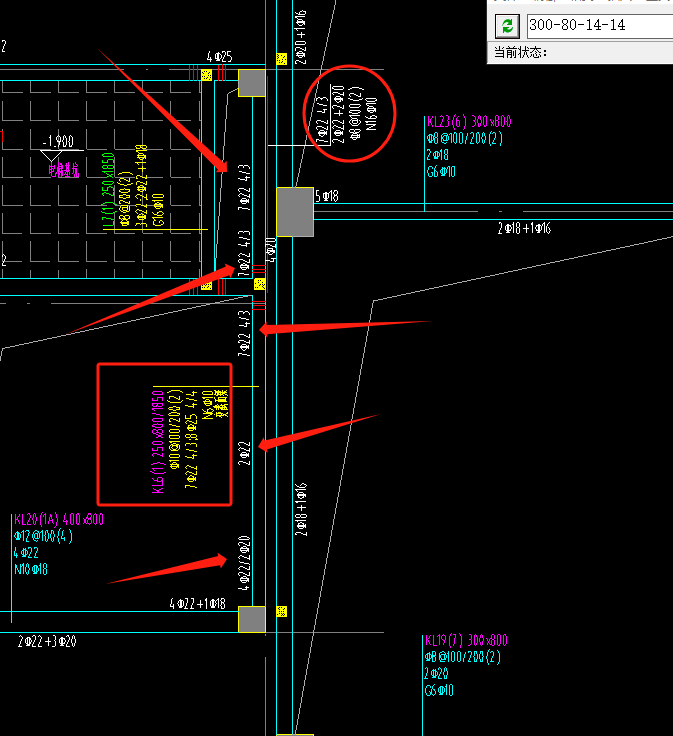The image size is (673, 736).
Task: Click the green refresh icon beside the input box
Action: 507,26
